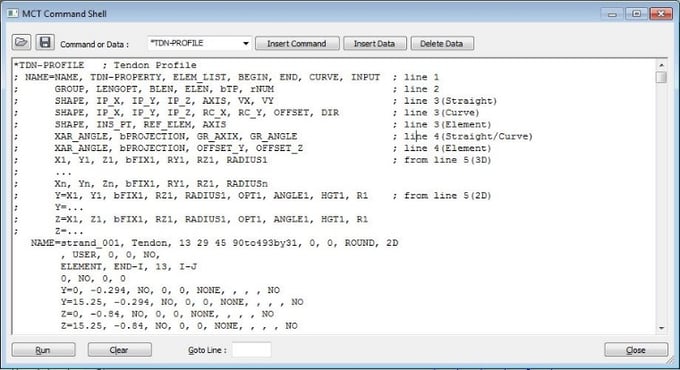The height and width of the screenshot is (370, 680).
Task: Click the 'Y=15.25, -0.294' line
Action: 182,302
